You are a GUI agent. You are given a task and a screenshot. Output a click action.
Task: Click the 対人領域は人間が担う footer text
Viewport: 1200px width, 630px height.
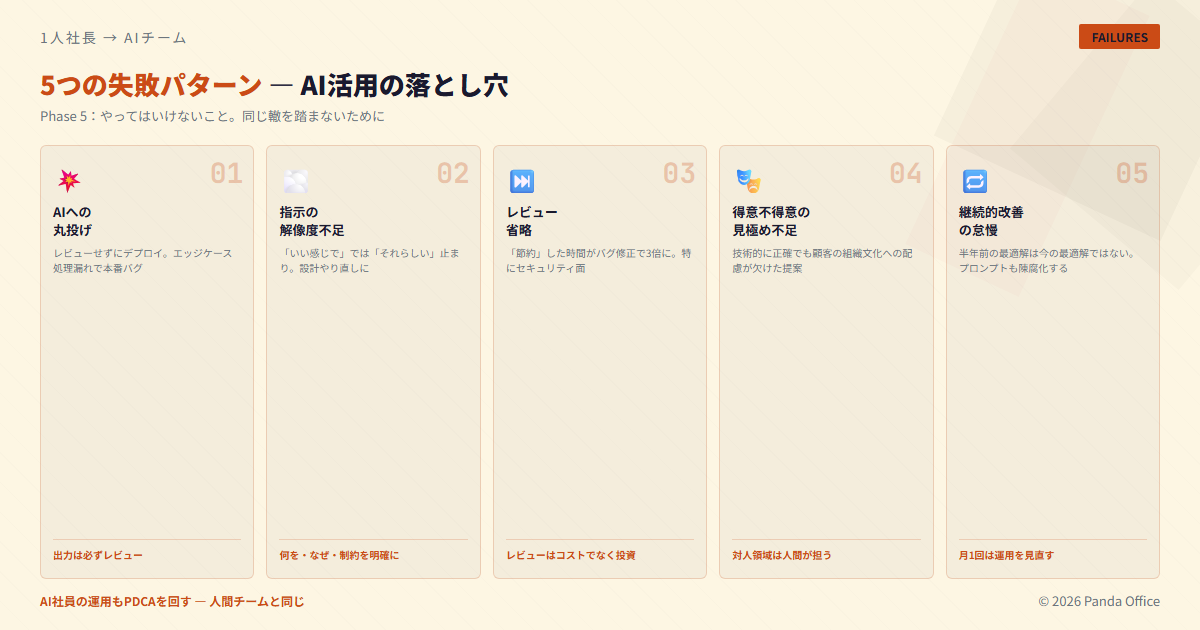pos(782,555)
